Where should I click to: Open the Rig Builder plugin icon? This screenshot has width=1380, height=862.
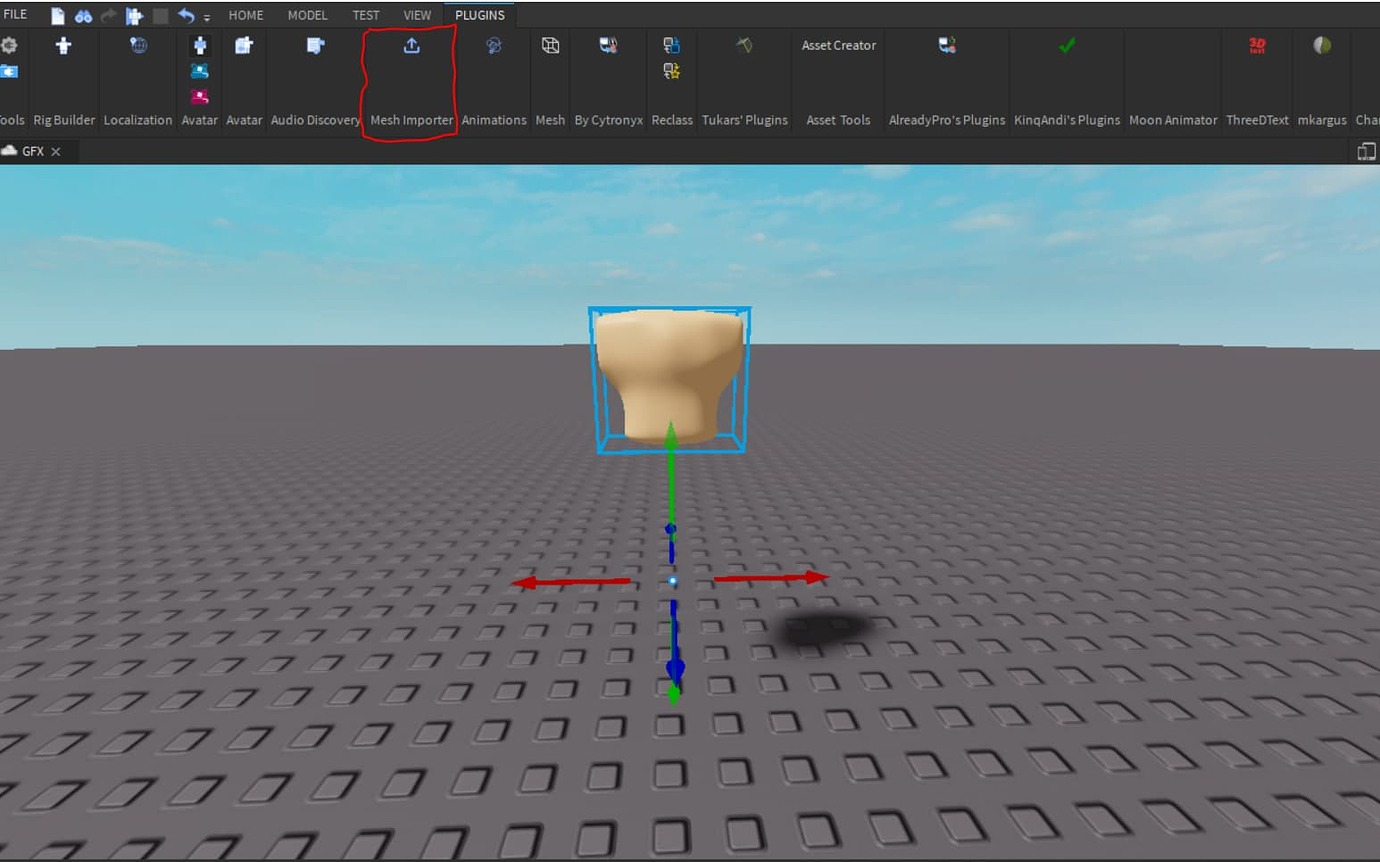point(63,45)
